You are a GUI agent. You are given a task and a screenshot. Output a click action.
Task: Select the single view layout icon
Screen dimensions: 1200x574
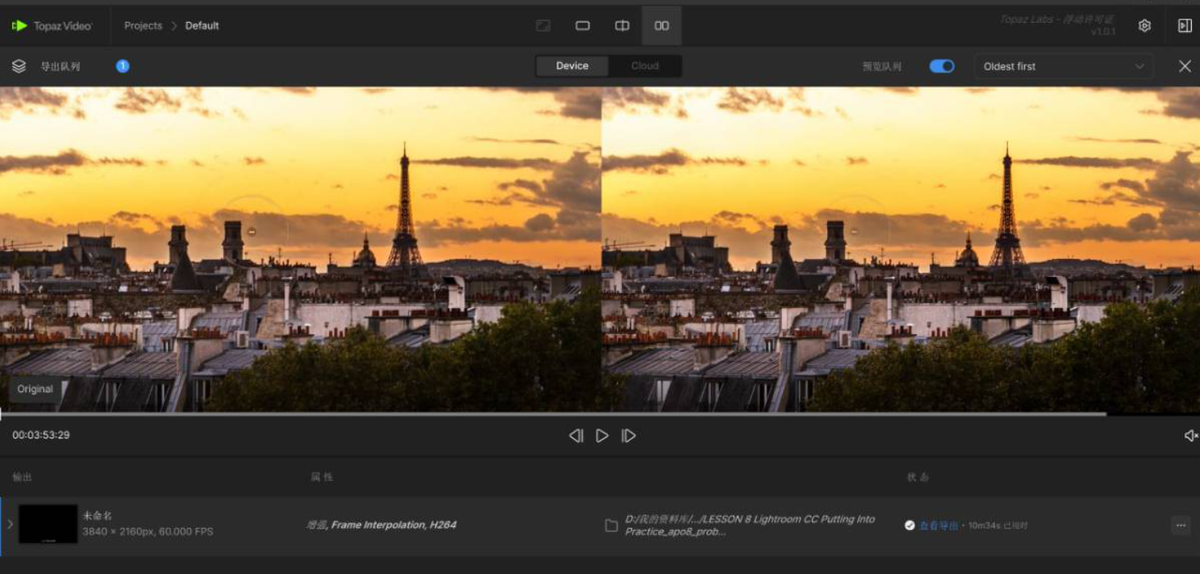tap(582, 26)
